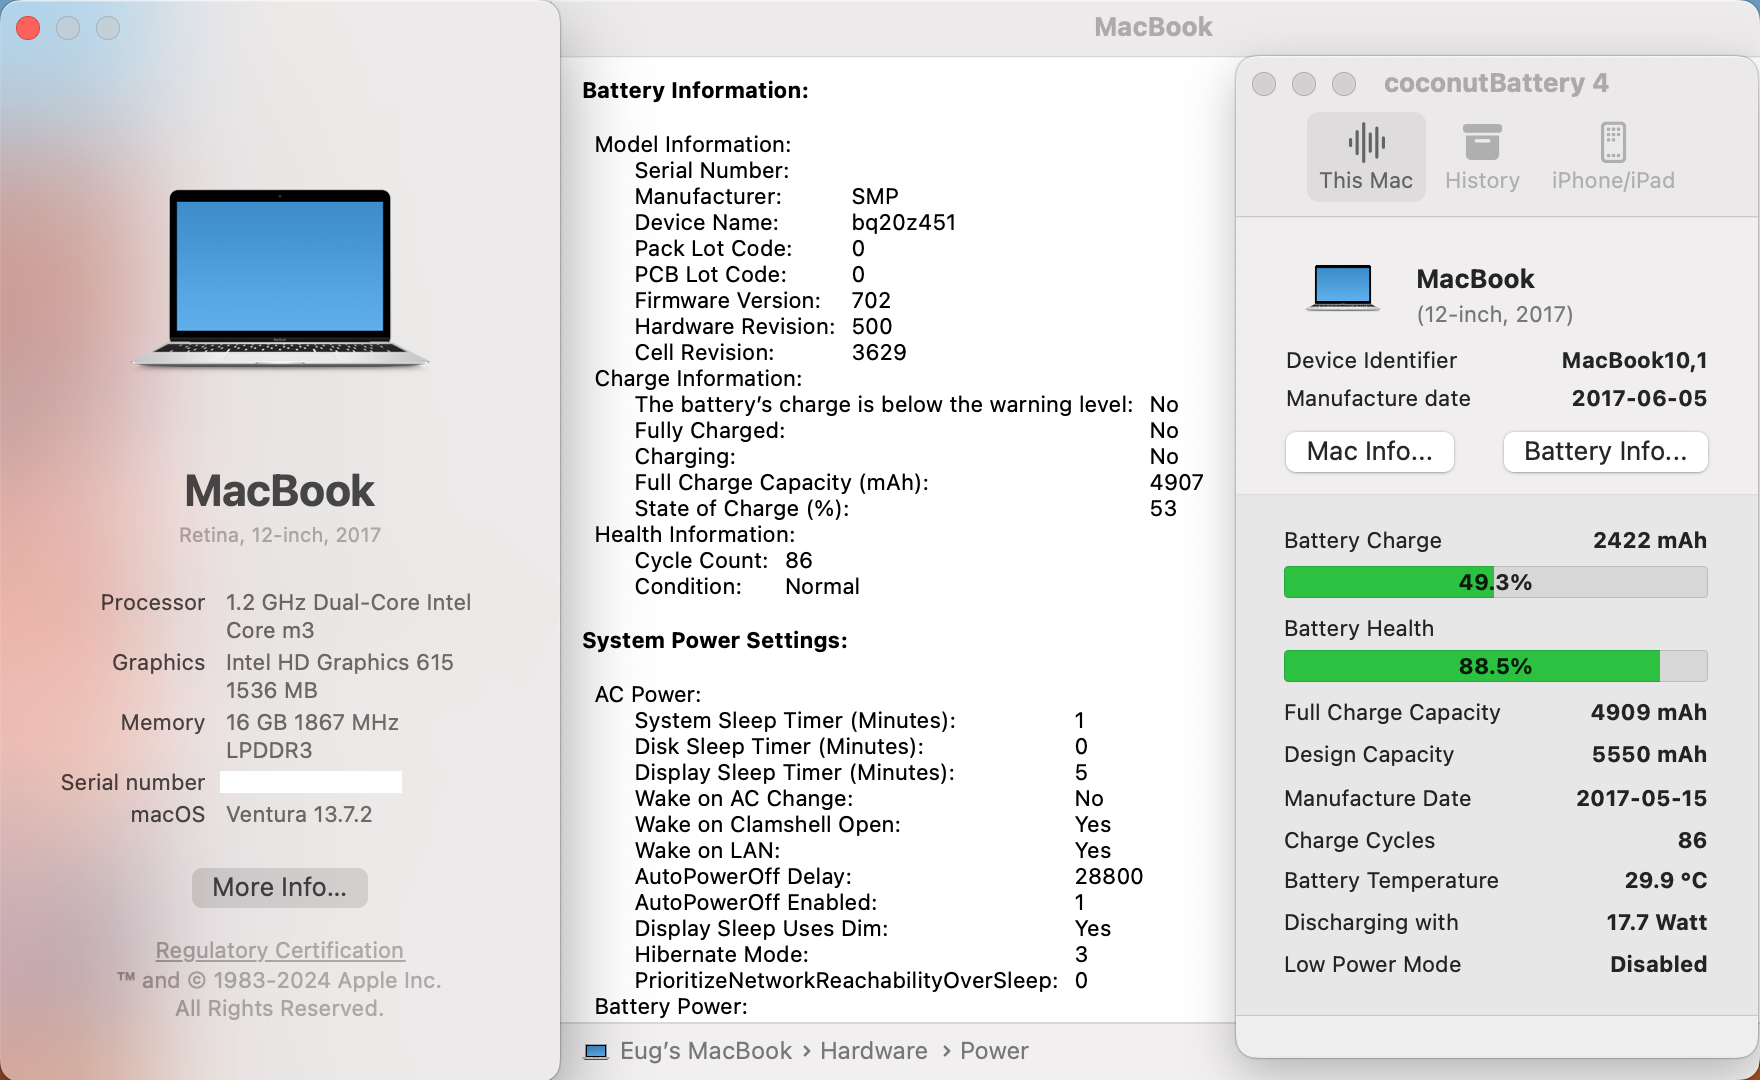
Task: Click the redacted Serial number field
Action: [x=311, y=782]
